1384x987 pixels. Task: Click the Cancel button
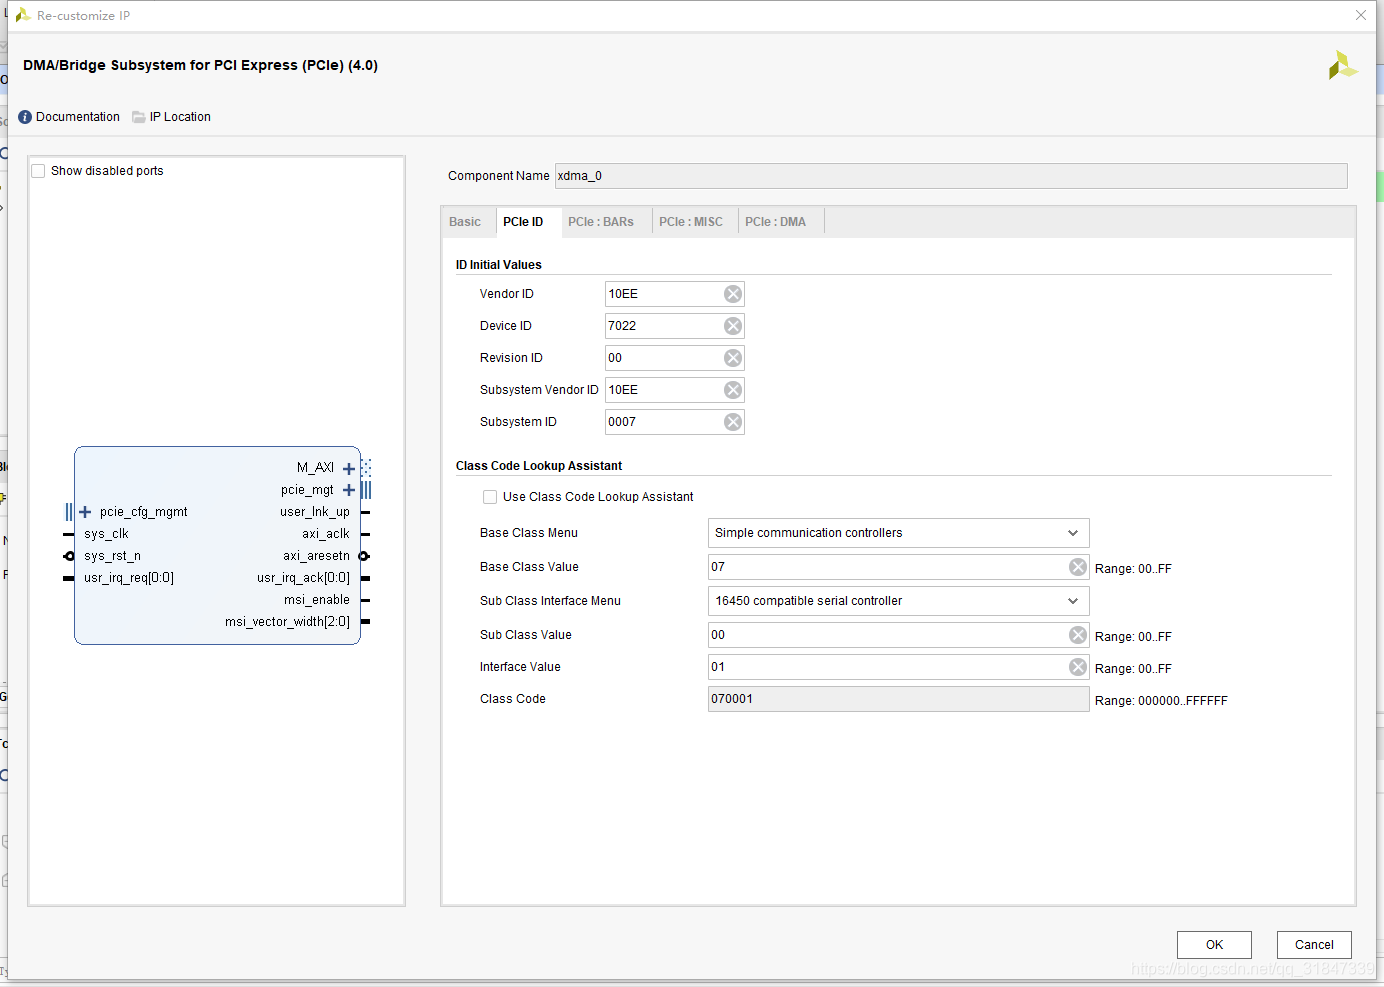(1314, 945)
